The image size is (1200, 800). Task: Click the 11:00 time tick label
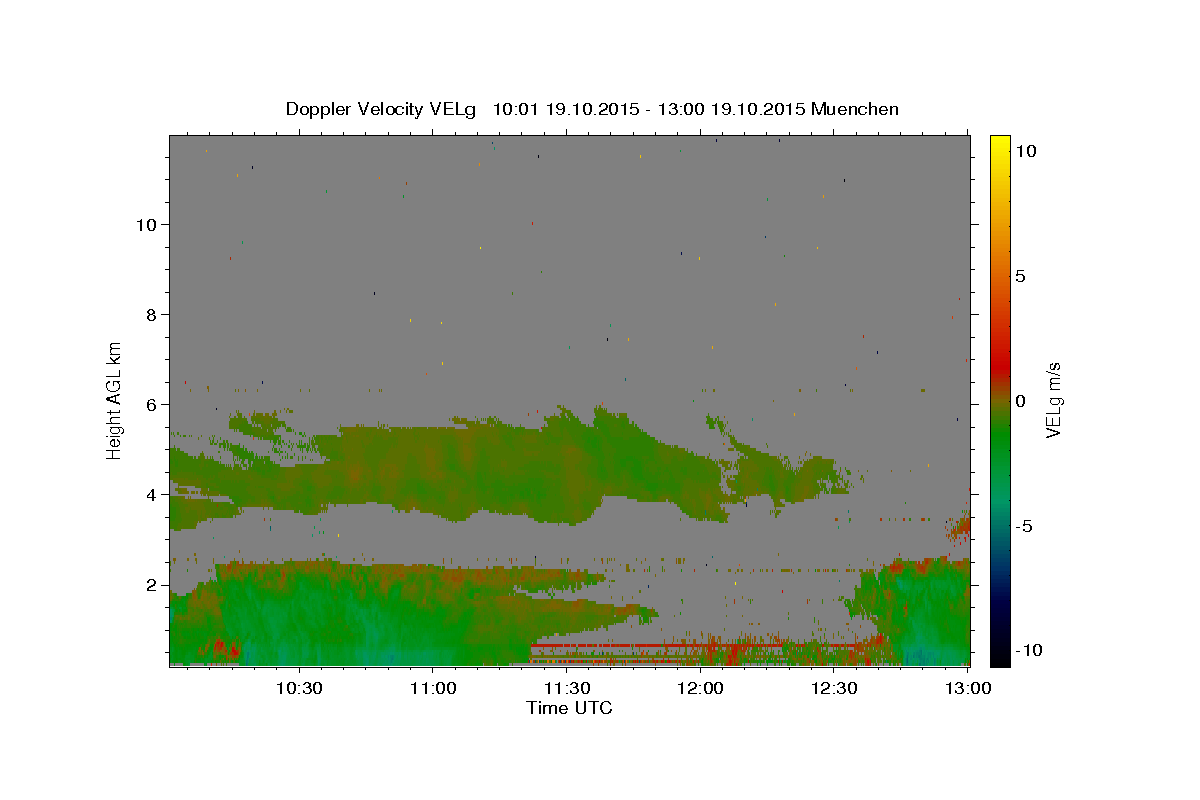pyautogui.click(x=433, y=688)
